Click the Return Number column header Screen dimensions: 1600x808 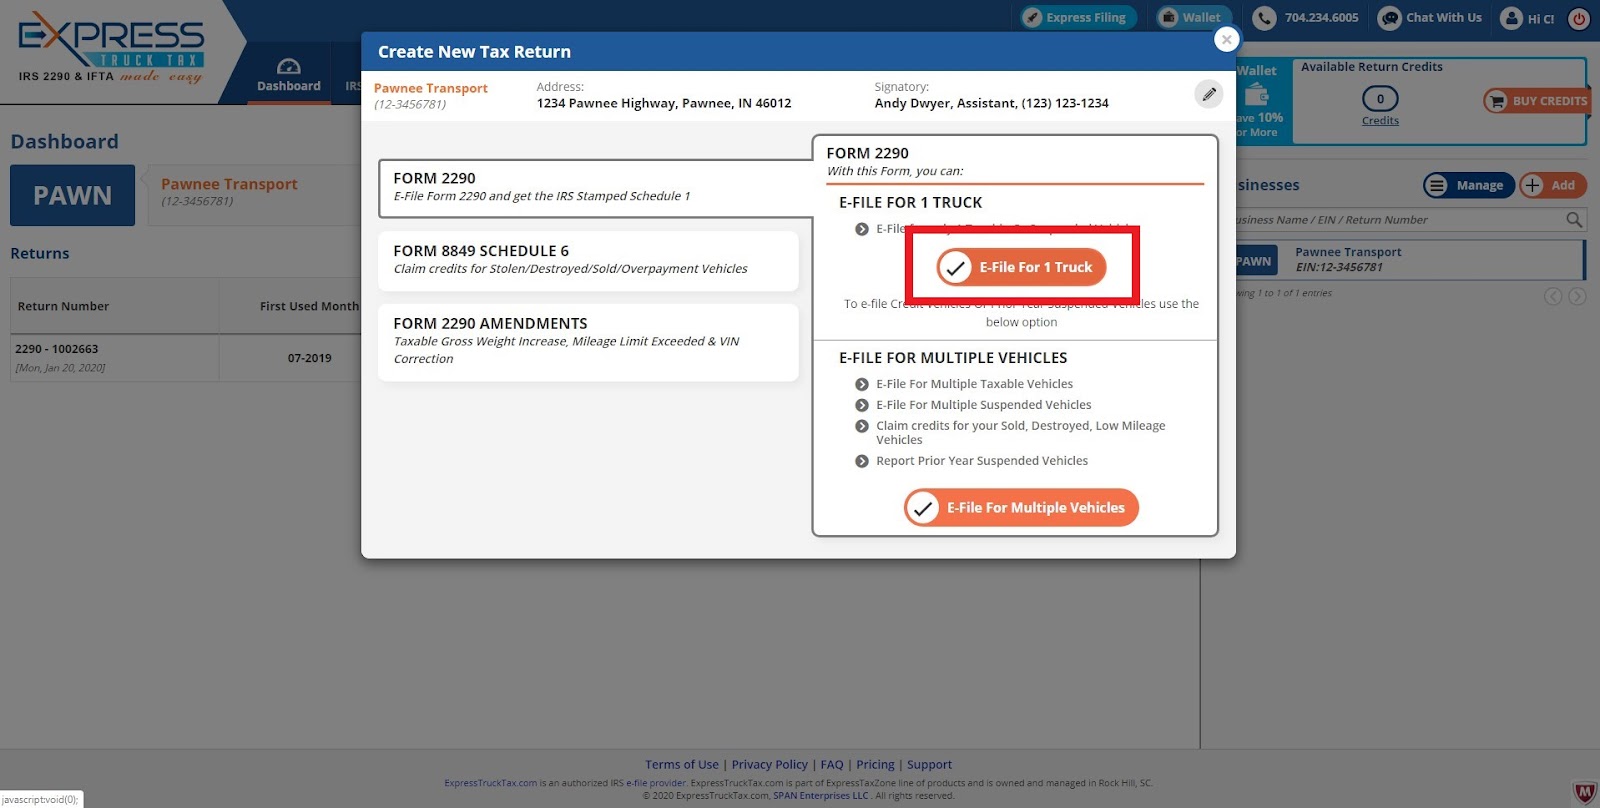pos(63,306)
